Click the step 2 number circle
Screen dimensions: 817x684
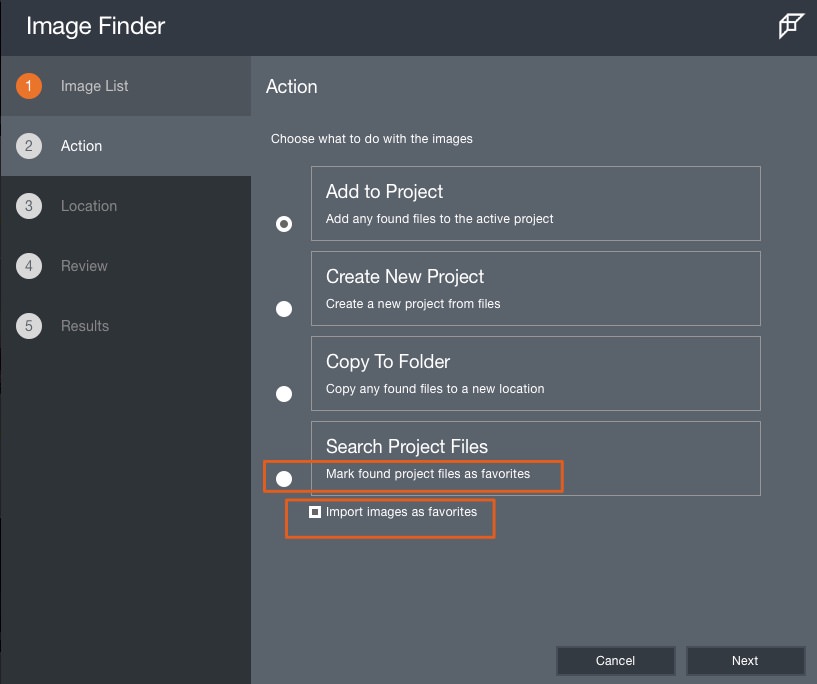tap(29, 146)
